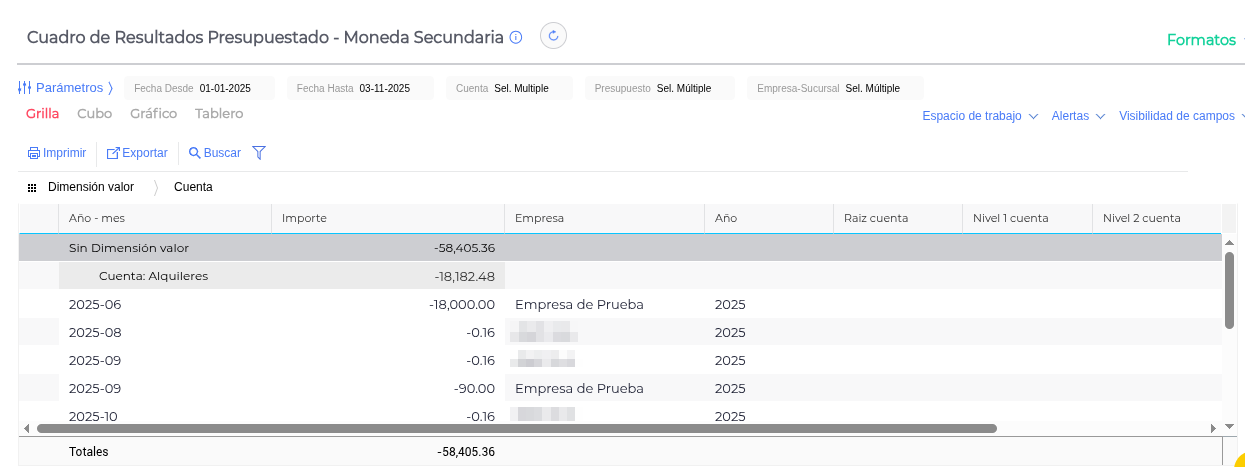Open the Tablero tab
The height and width of the screenshot is (467, 1245).
pyautogui.click(x=219, y=114)
